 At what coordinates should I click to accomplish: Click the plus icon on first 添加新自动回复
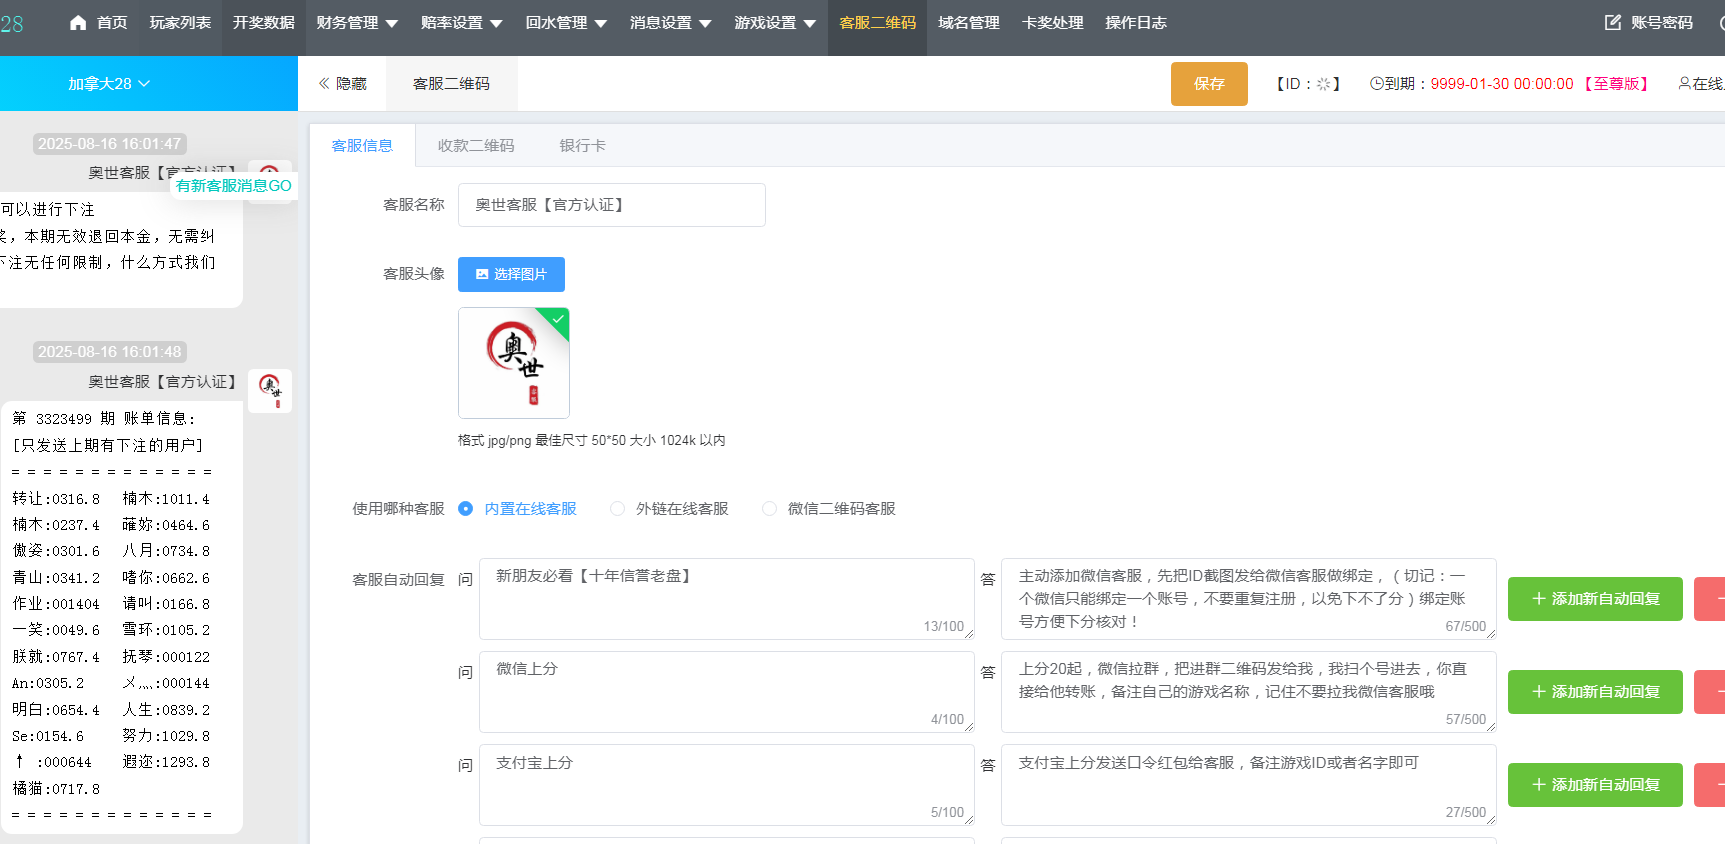coord(1538,599)
